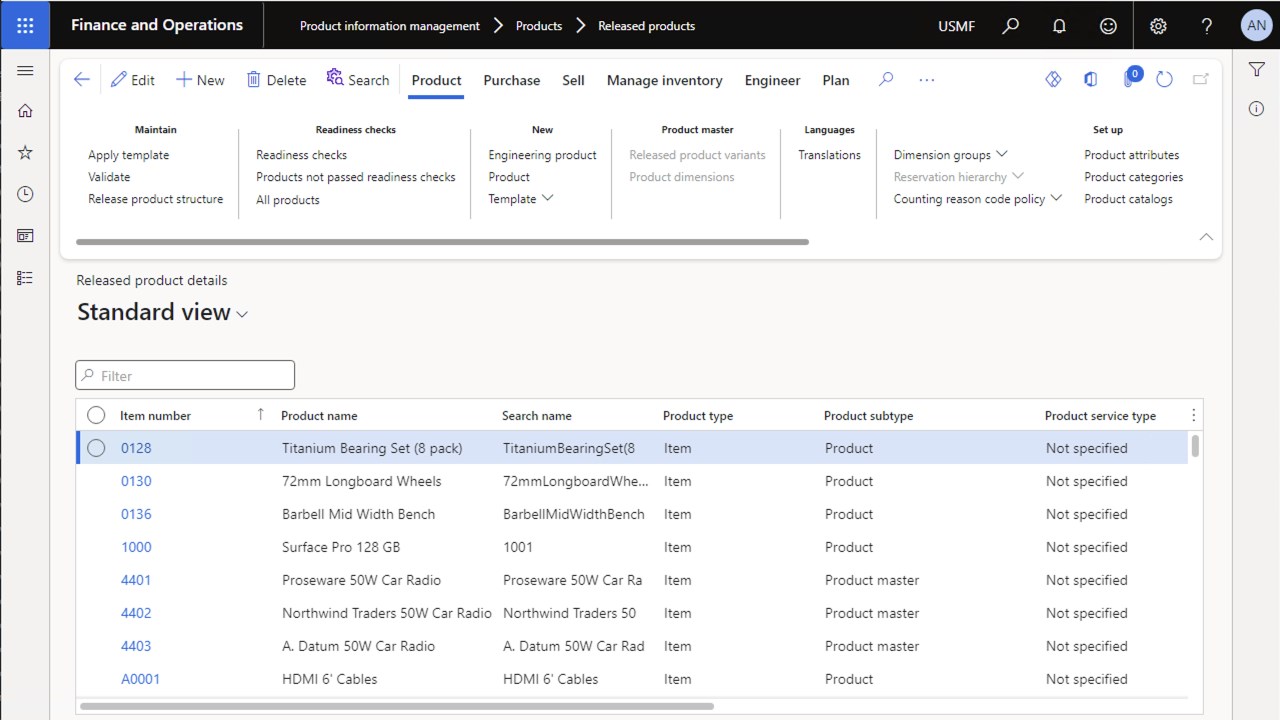Expand the Template dropdown
The height and width of the screenshot is (720, 1280).
[521, 199]
